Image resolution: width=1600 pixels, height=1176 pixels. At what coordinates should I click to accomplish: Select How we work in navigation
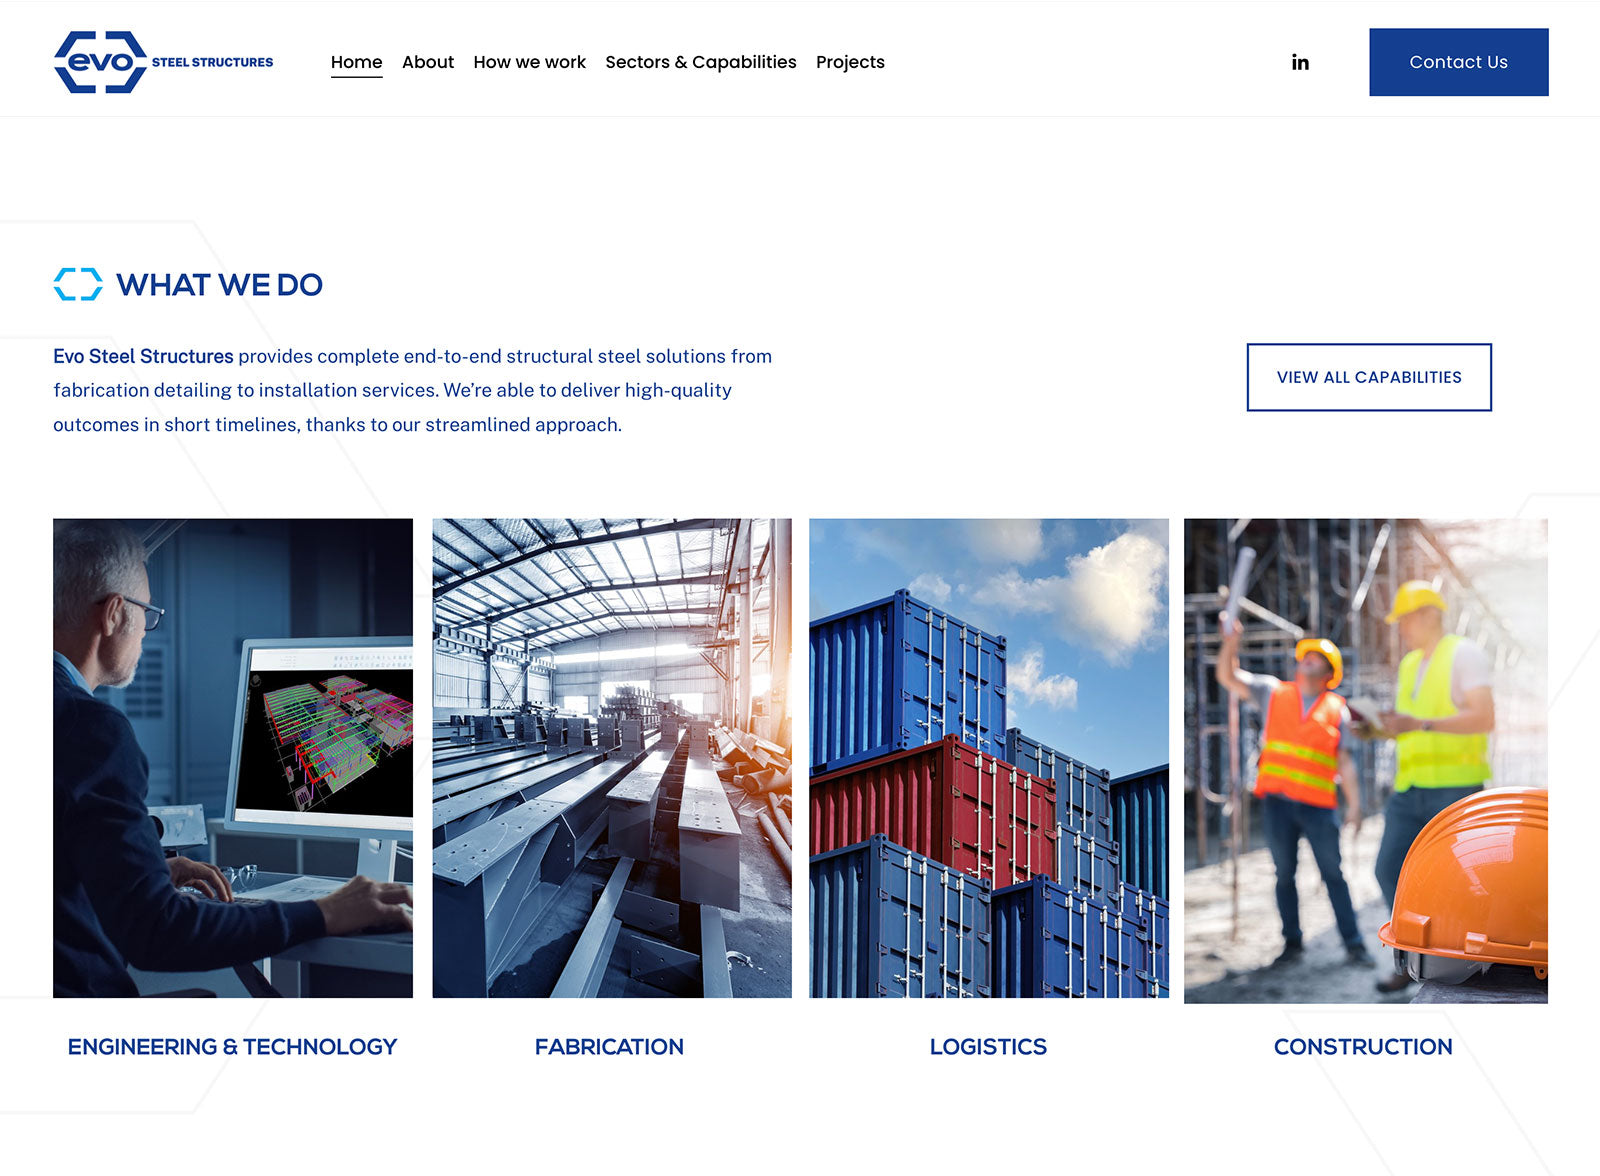coord(529,62)
